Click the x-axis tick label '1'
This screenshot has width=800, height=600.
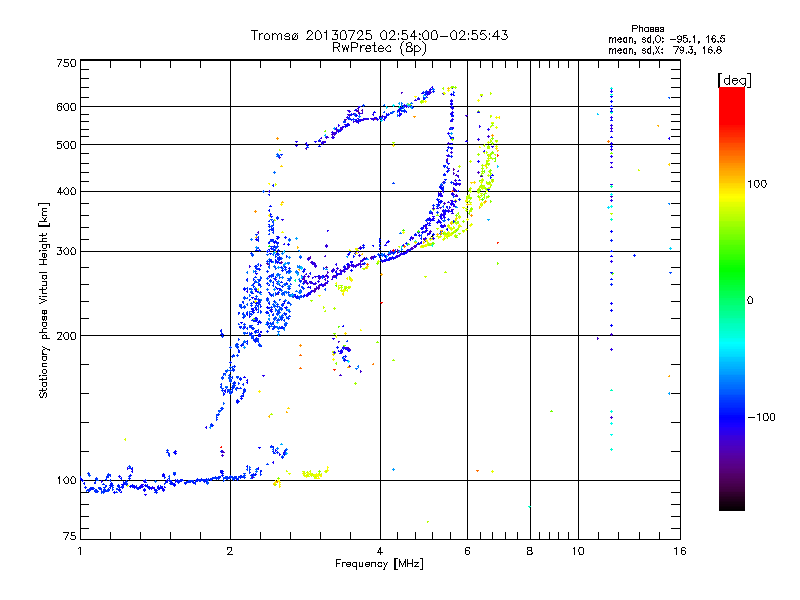(80, 551)
